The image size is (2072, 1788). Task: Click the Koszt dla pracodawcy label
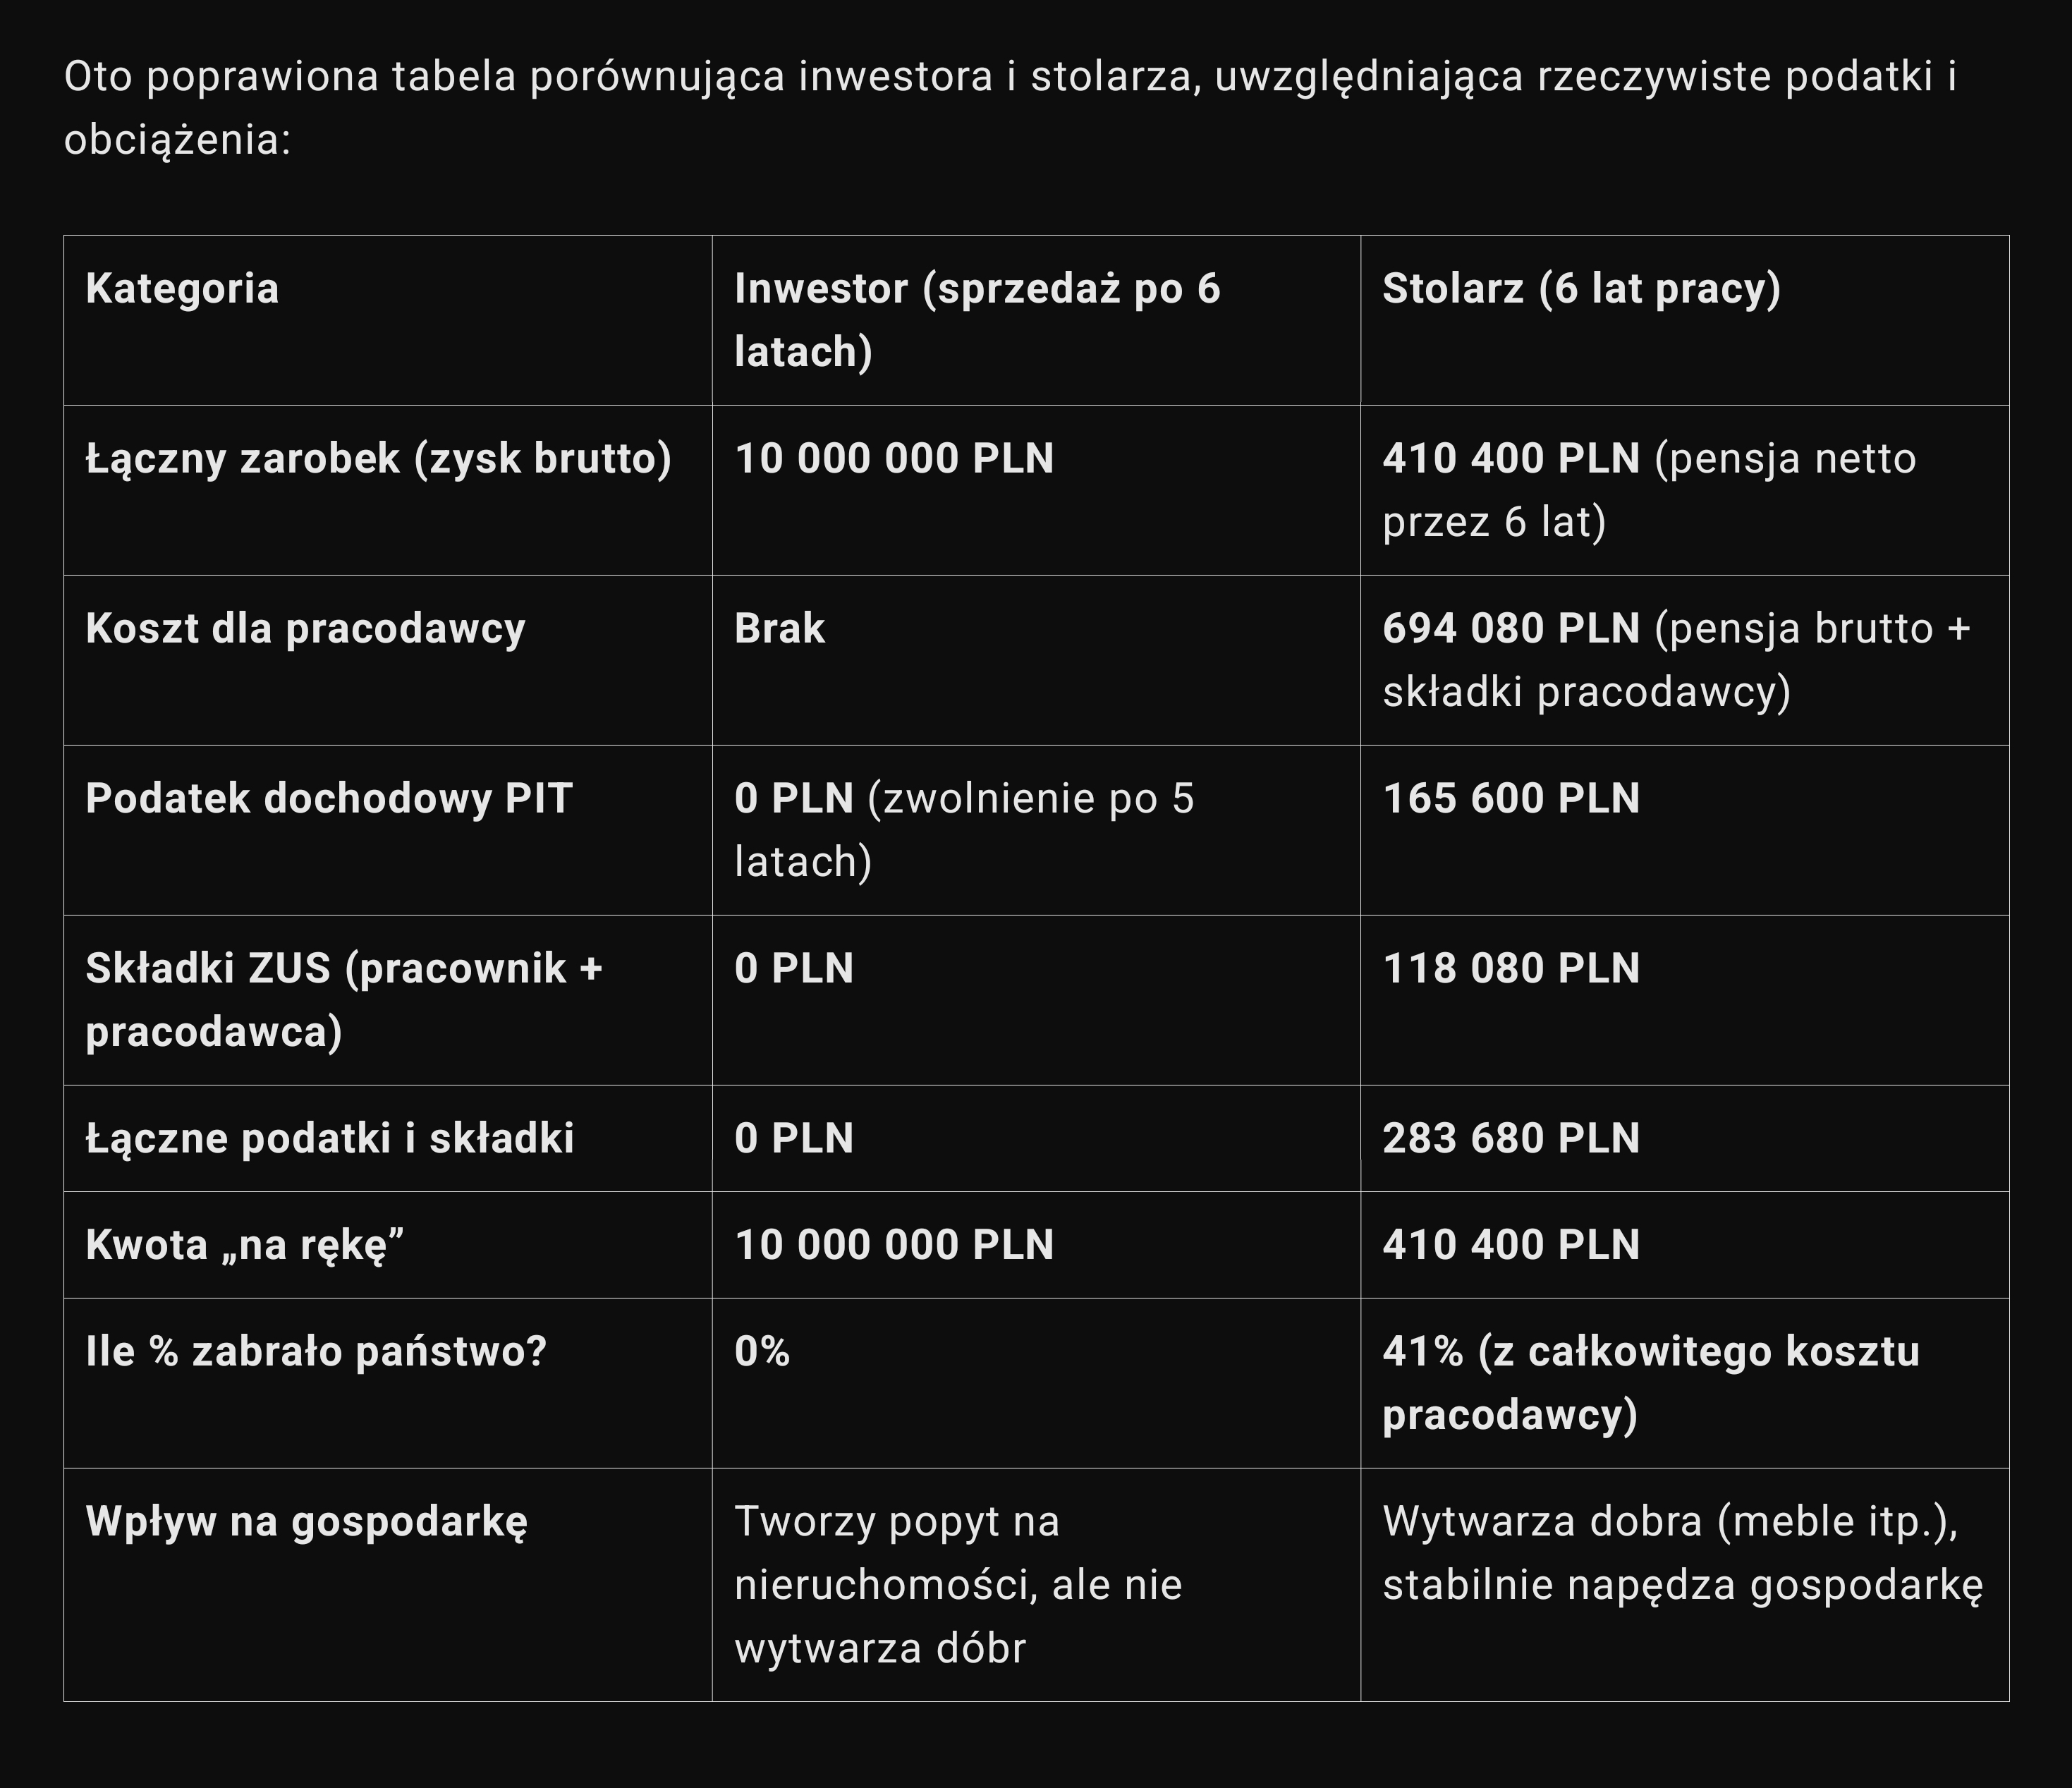pyautogui.click(x=305, y=629)
